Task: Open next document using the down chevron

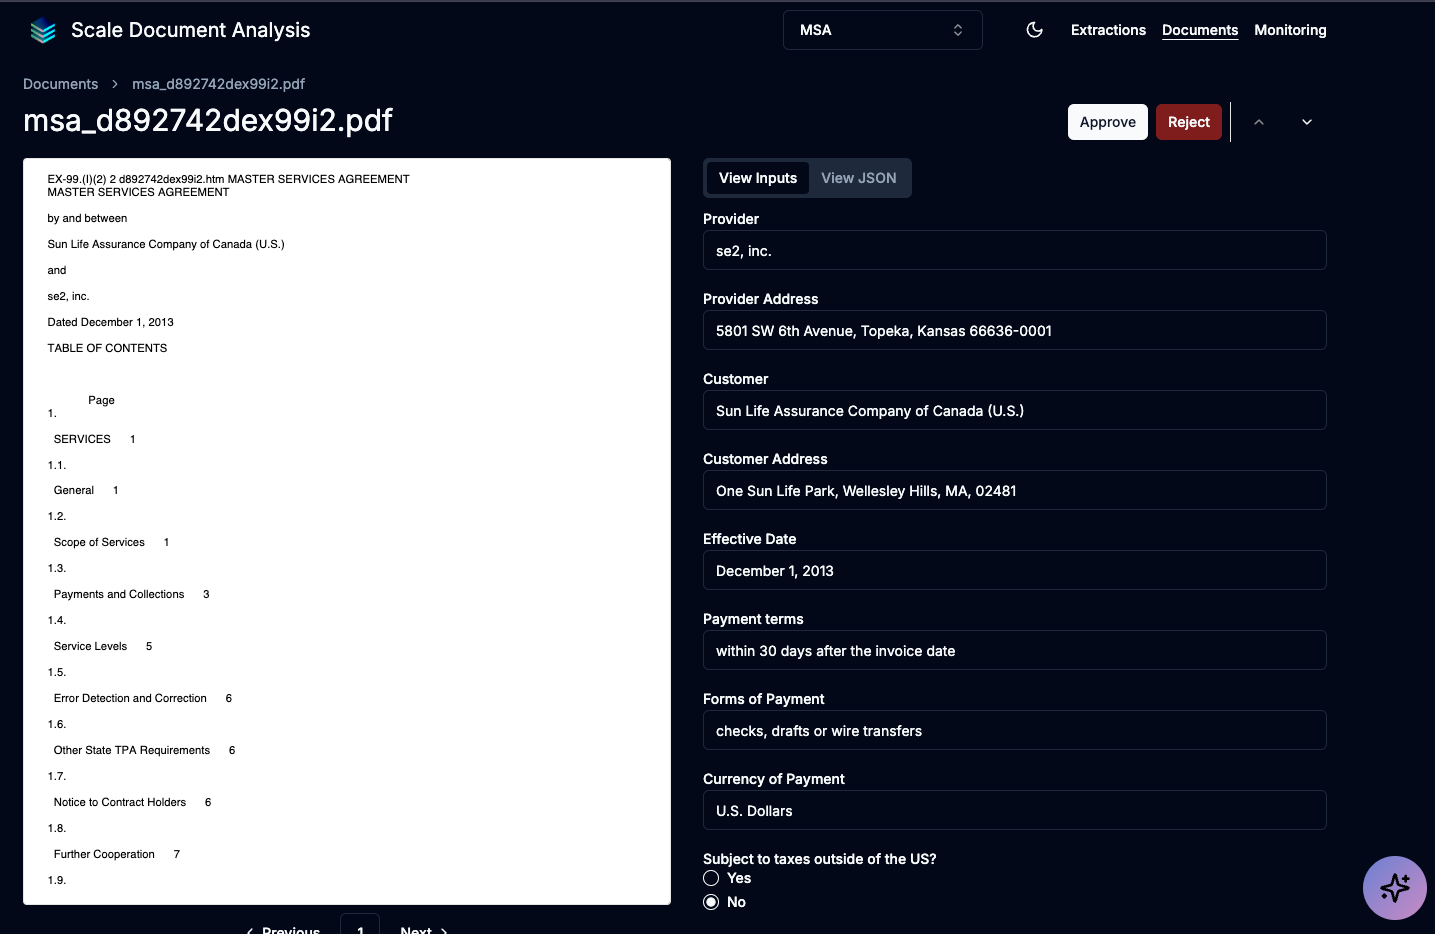Action: point(1306,121)
